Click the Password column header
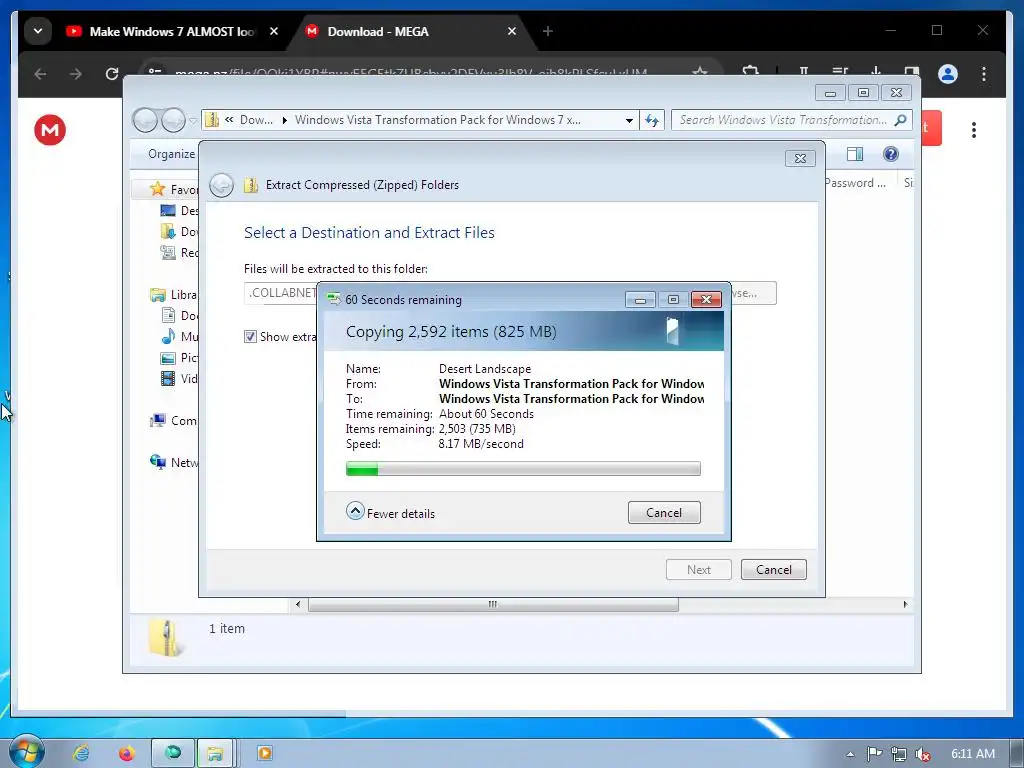 point(858,183)
